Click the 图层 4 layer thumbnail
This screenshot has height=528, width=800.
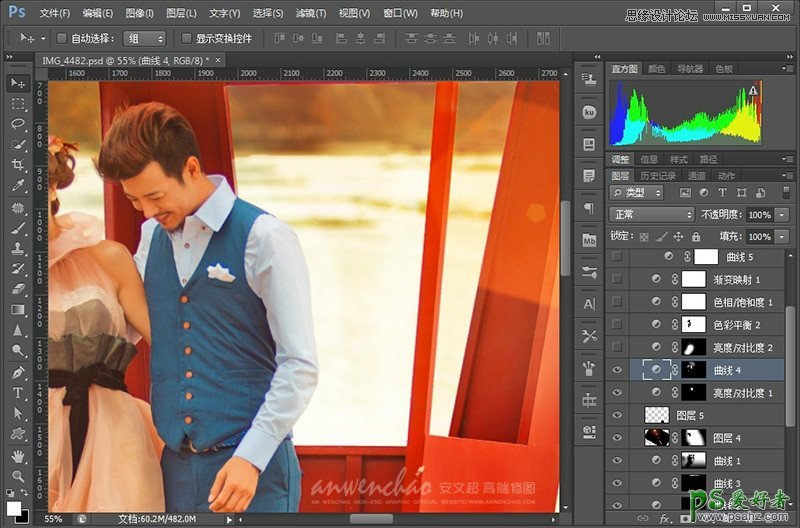(655, 437)
